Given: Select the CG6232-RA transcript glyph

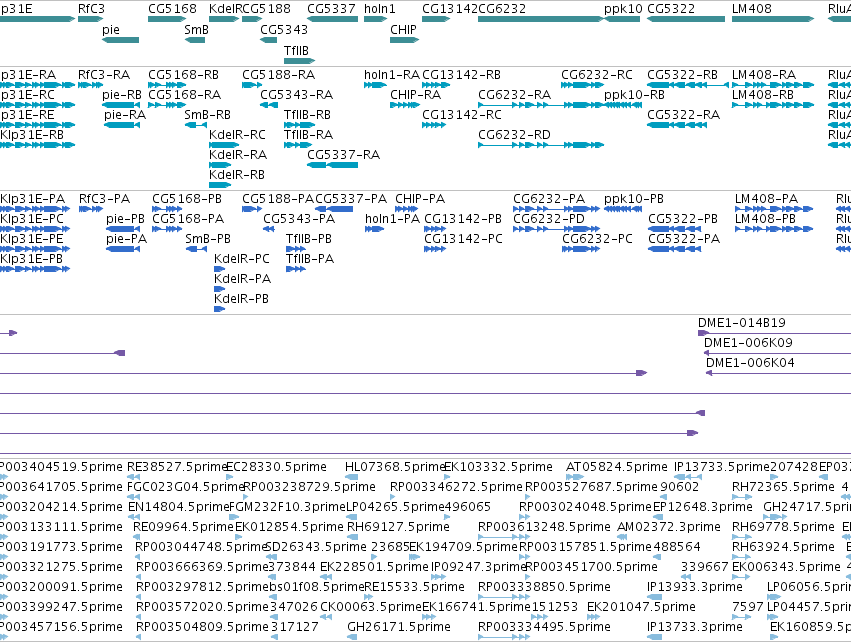Looking at the screenshot, I should click(x=541, y=105).
